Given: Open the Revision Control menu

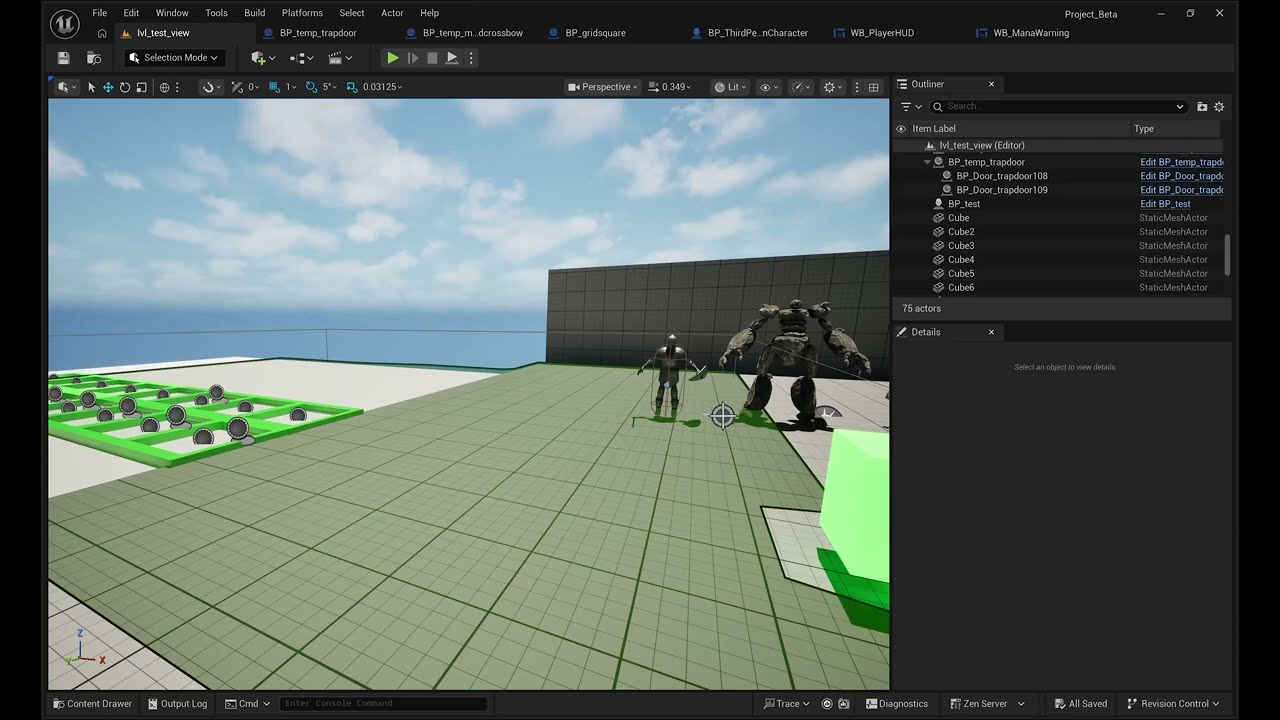Looking at the screenshot, I should (x=1173, y=704).
